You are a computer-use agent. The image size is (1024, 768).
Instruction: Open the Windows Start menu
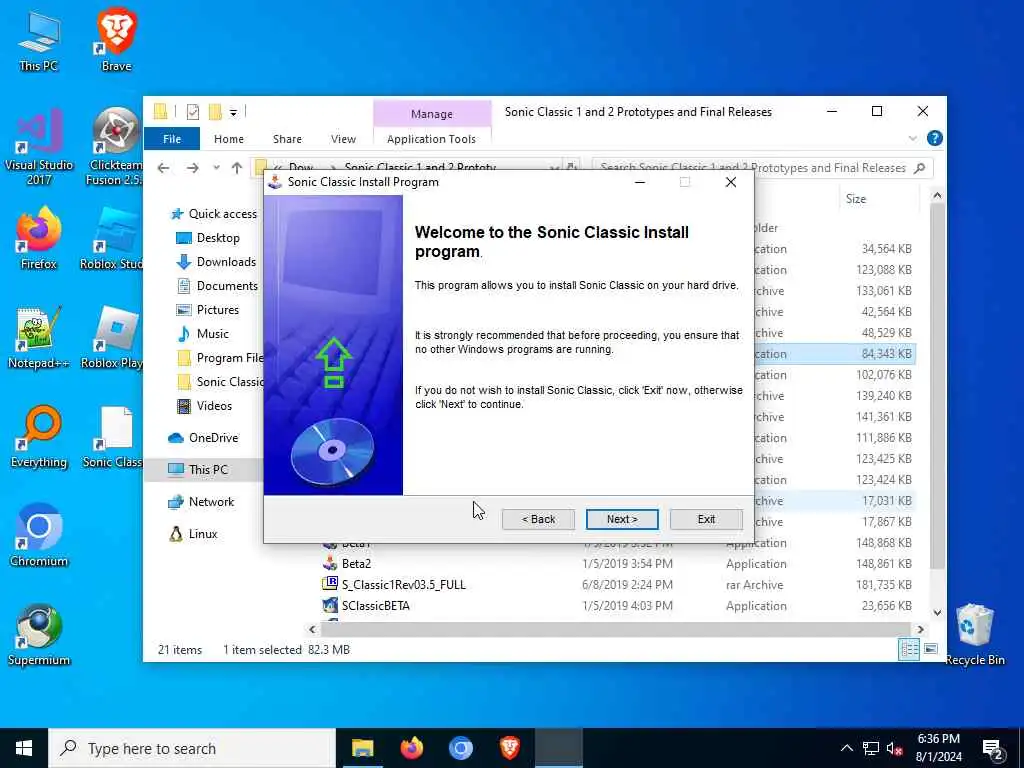[x=24, y=748]
